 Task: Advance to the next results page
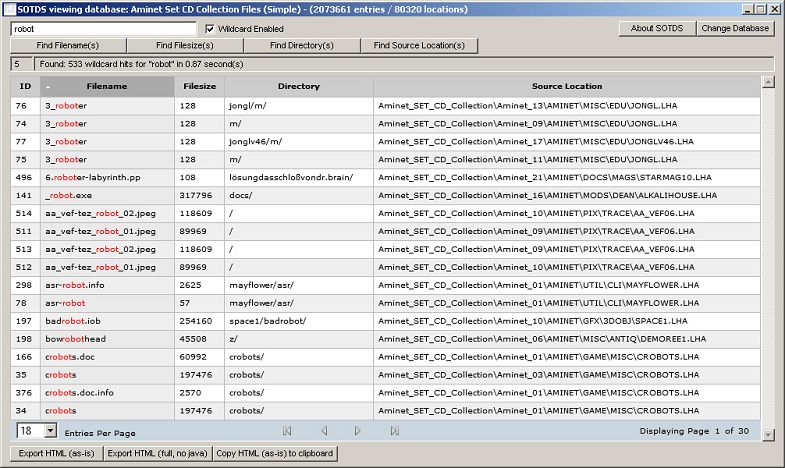coord(358,431)
